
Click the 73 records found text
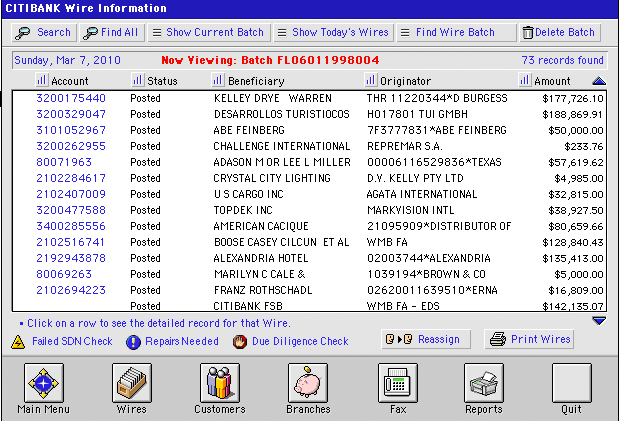(563, 60)
